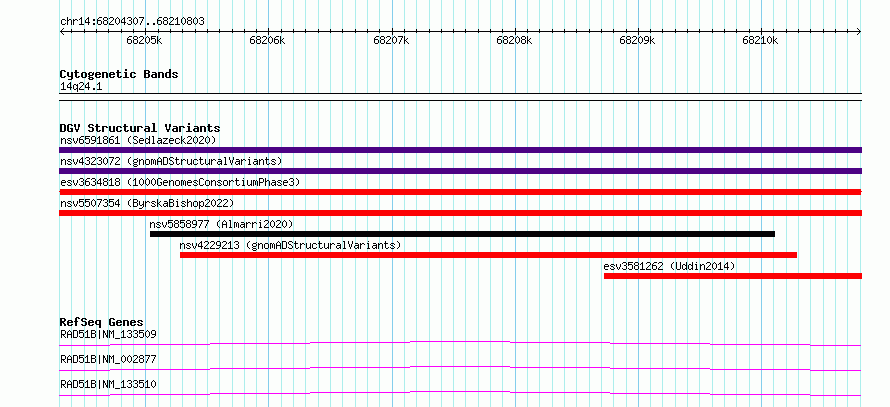The height and width of the screenshot is (407, 890).
Task: Open the Cytogenetic Bands track heading
Action: (119, 74)
